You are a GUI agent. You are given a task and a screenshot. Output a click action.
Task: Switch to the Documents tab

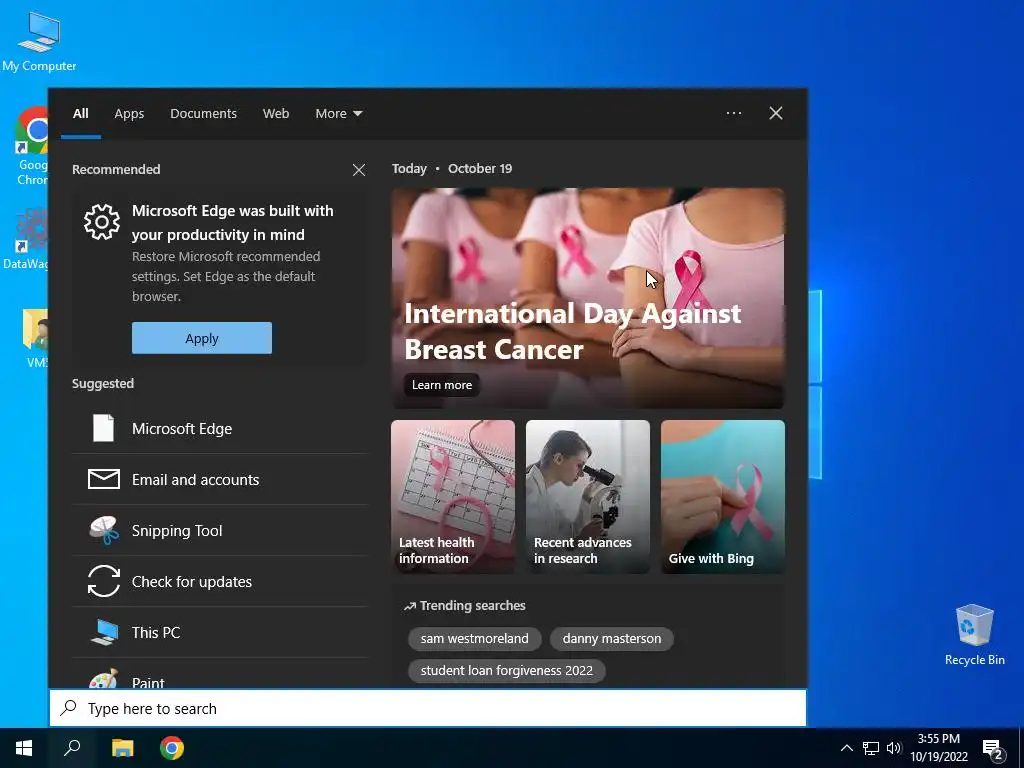[203, 114]
